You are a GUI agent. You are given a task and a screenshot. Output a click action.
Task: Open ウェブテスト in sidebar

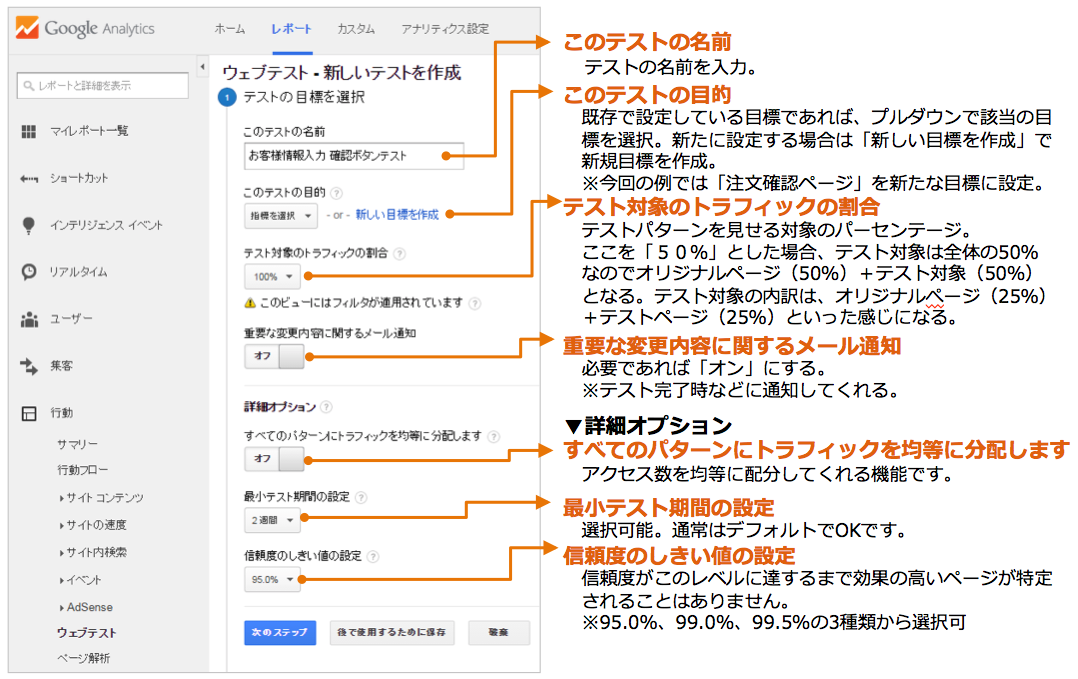point(86,634)
